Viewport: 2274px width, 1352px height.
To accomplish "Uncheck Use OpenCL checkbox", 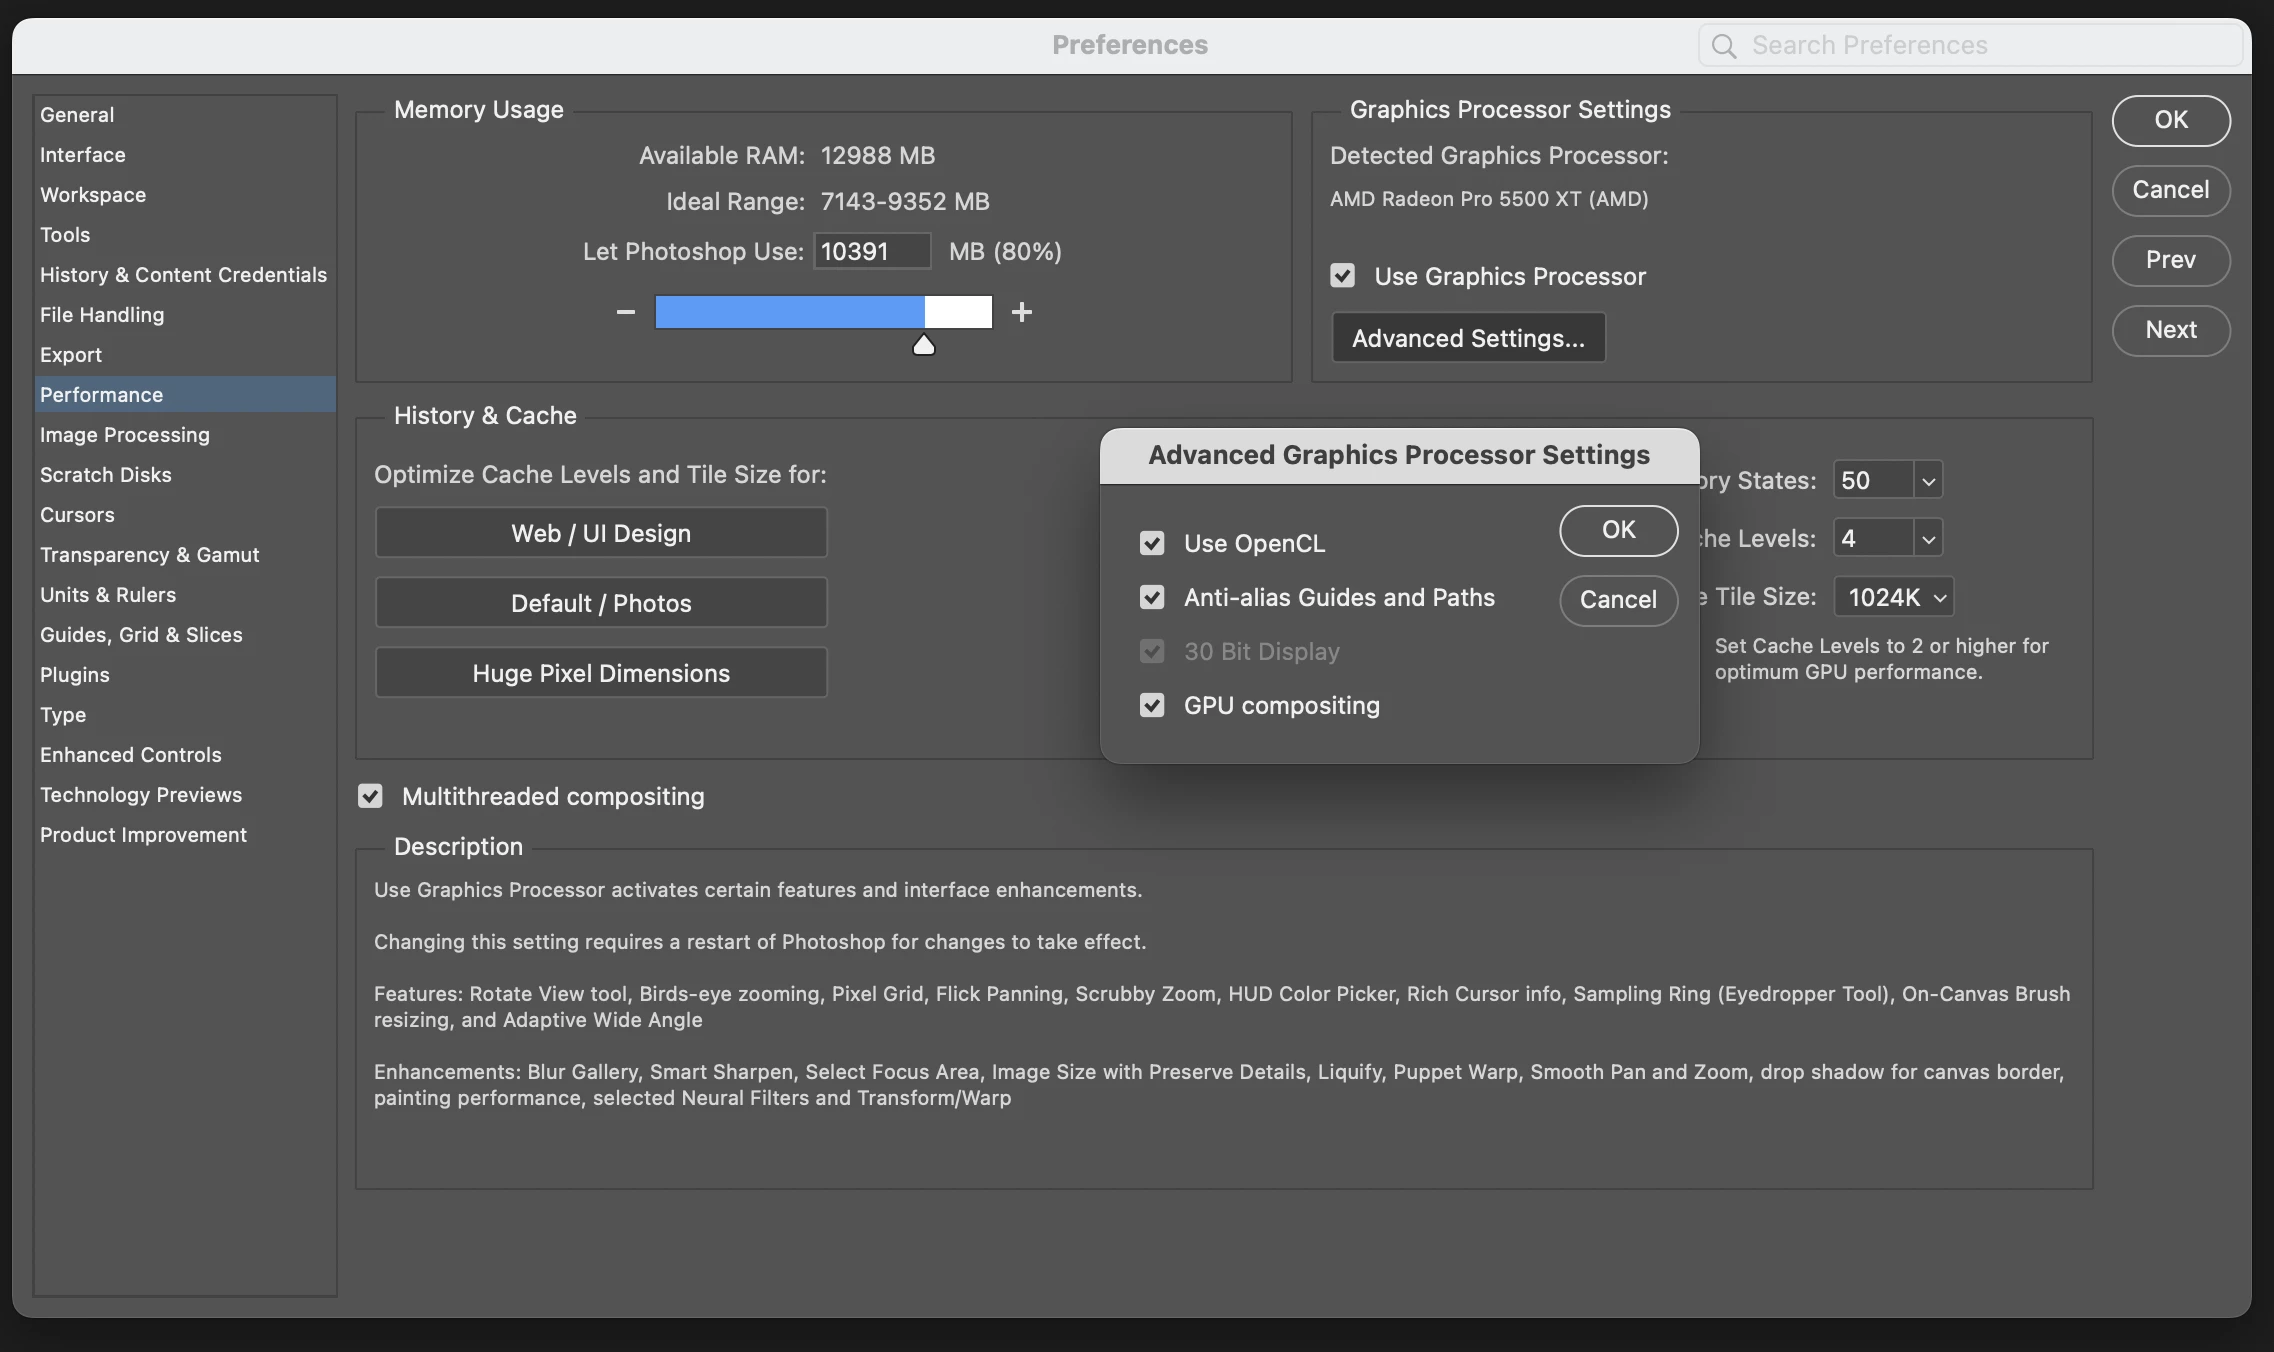I will click(1152, 543).
